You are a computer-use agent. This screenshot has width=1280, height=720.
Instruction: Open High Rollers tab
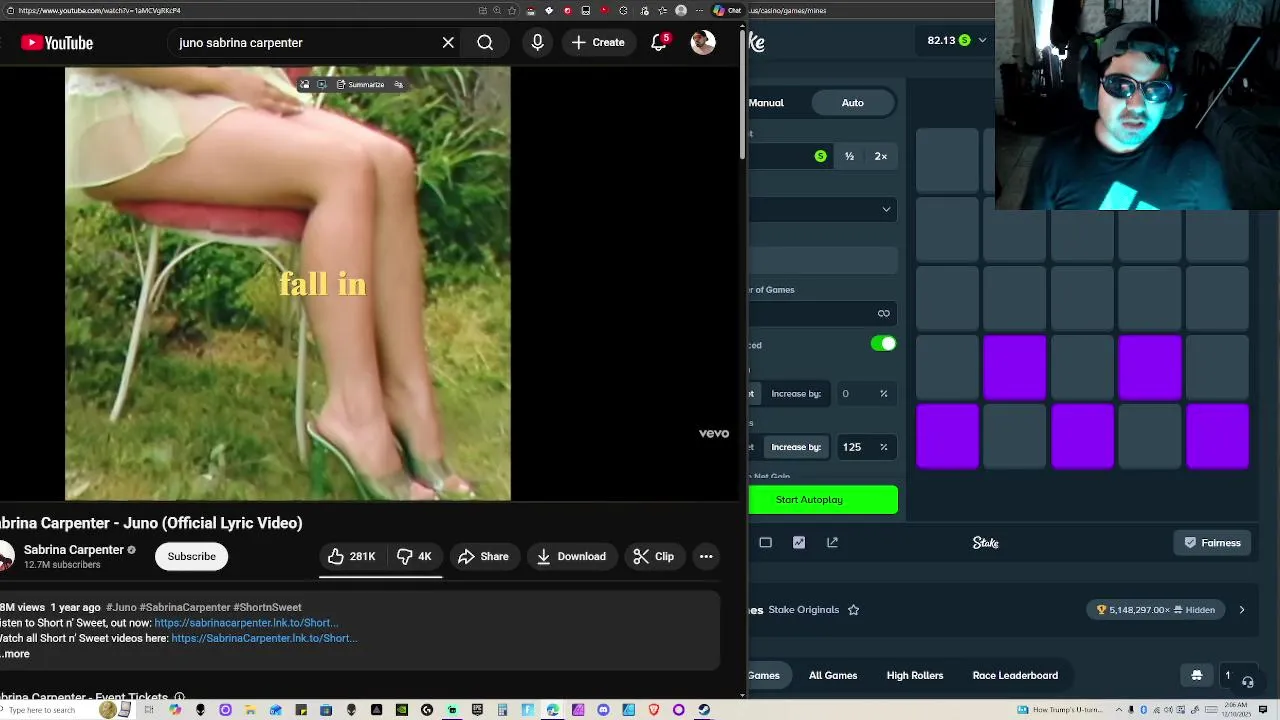[915, 676]
